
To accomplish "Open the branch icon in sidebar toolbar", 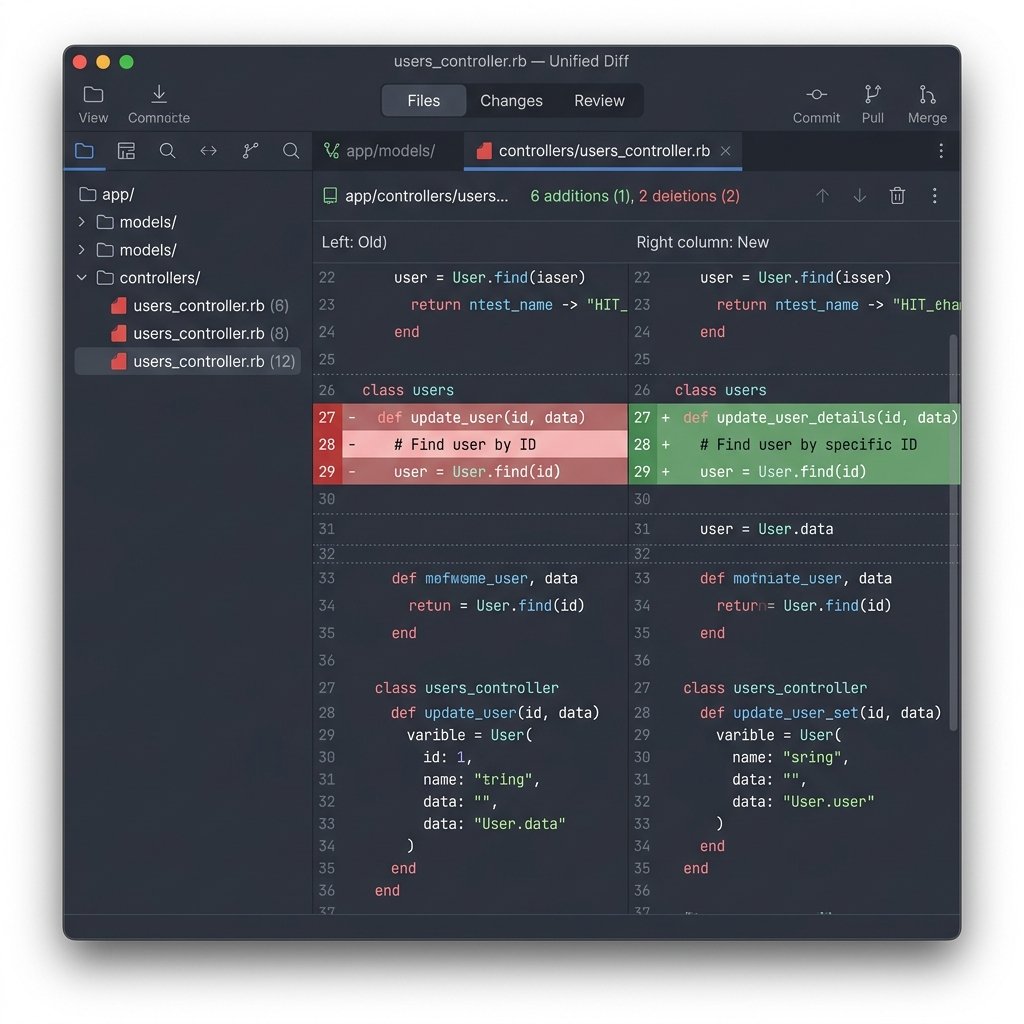I will pos(250,151).
